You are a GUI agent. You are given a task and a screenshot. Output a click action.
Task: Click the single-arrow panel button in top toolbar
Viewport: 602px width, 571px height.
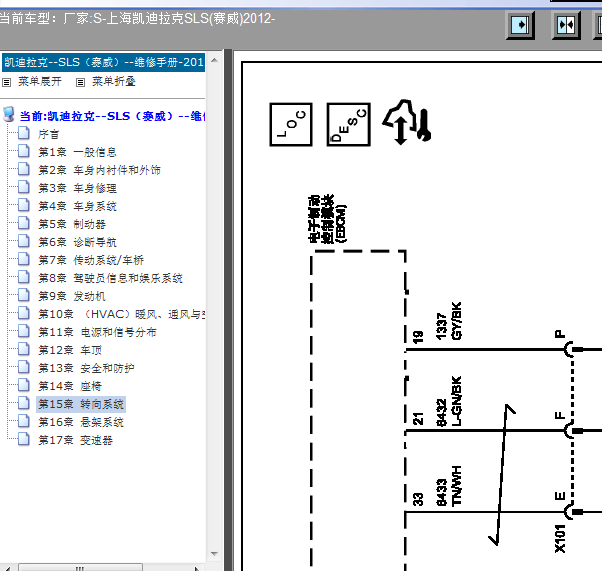tap(520, 25)
